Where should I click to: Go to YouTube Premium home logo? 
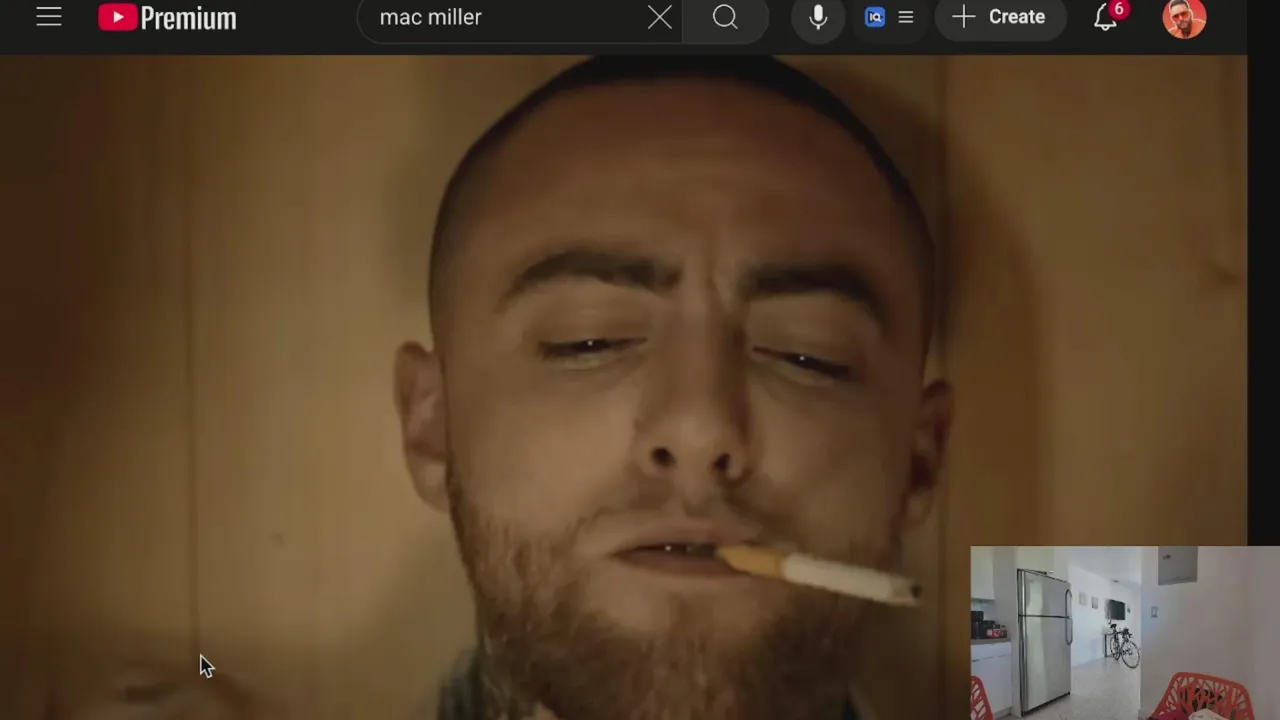click(167, 17)
